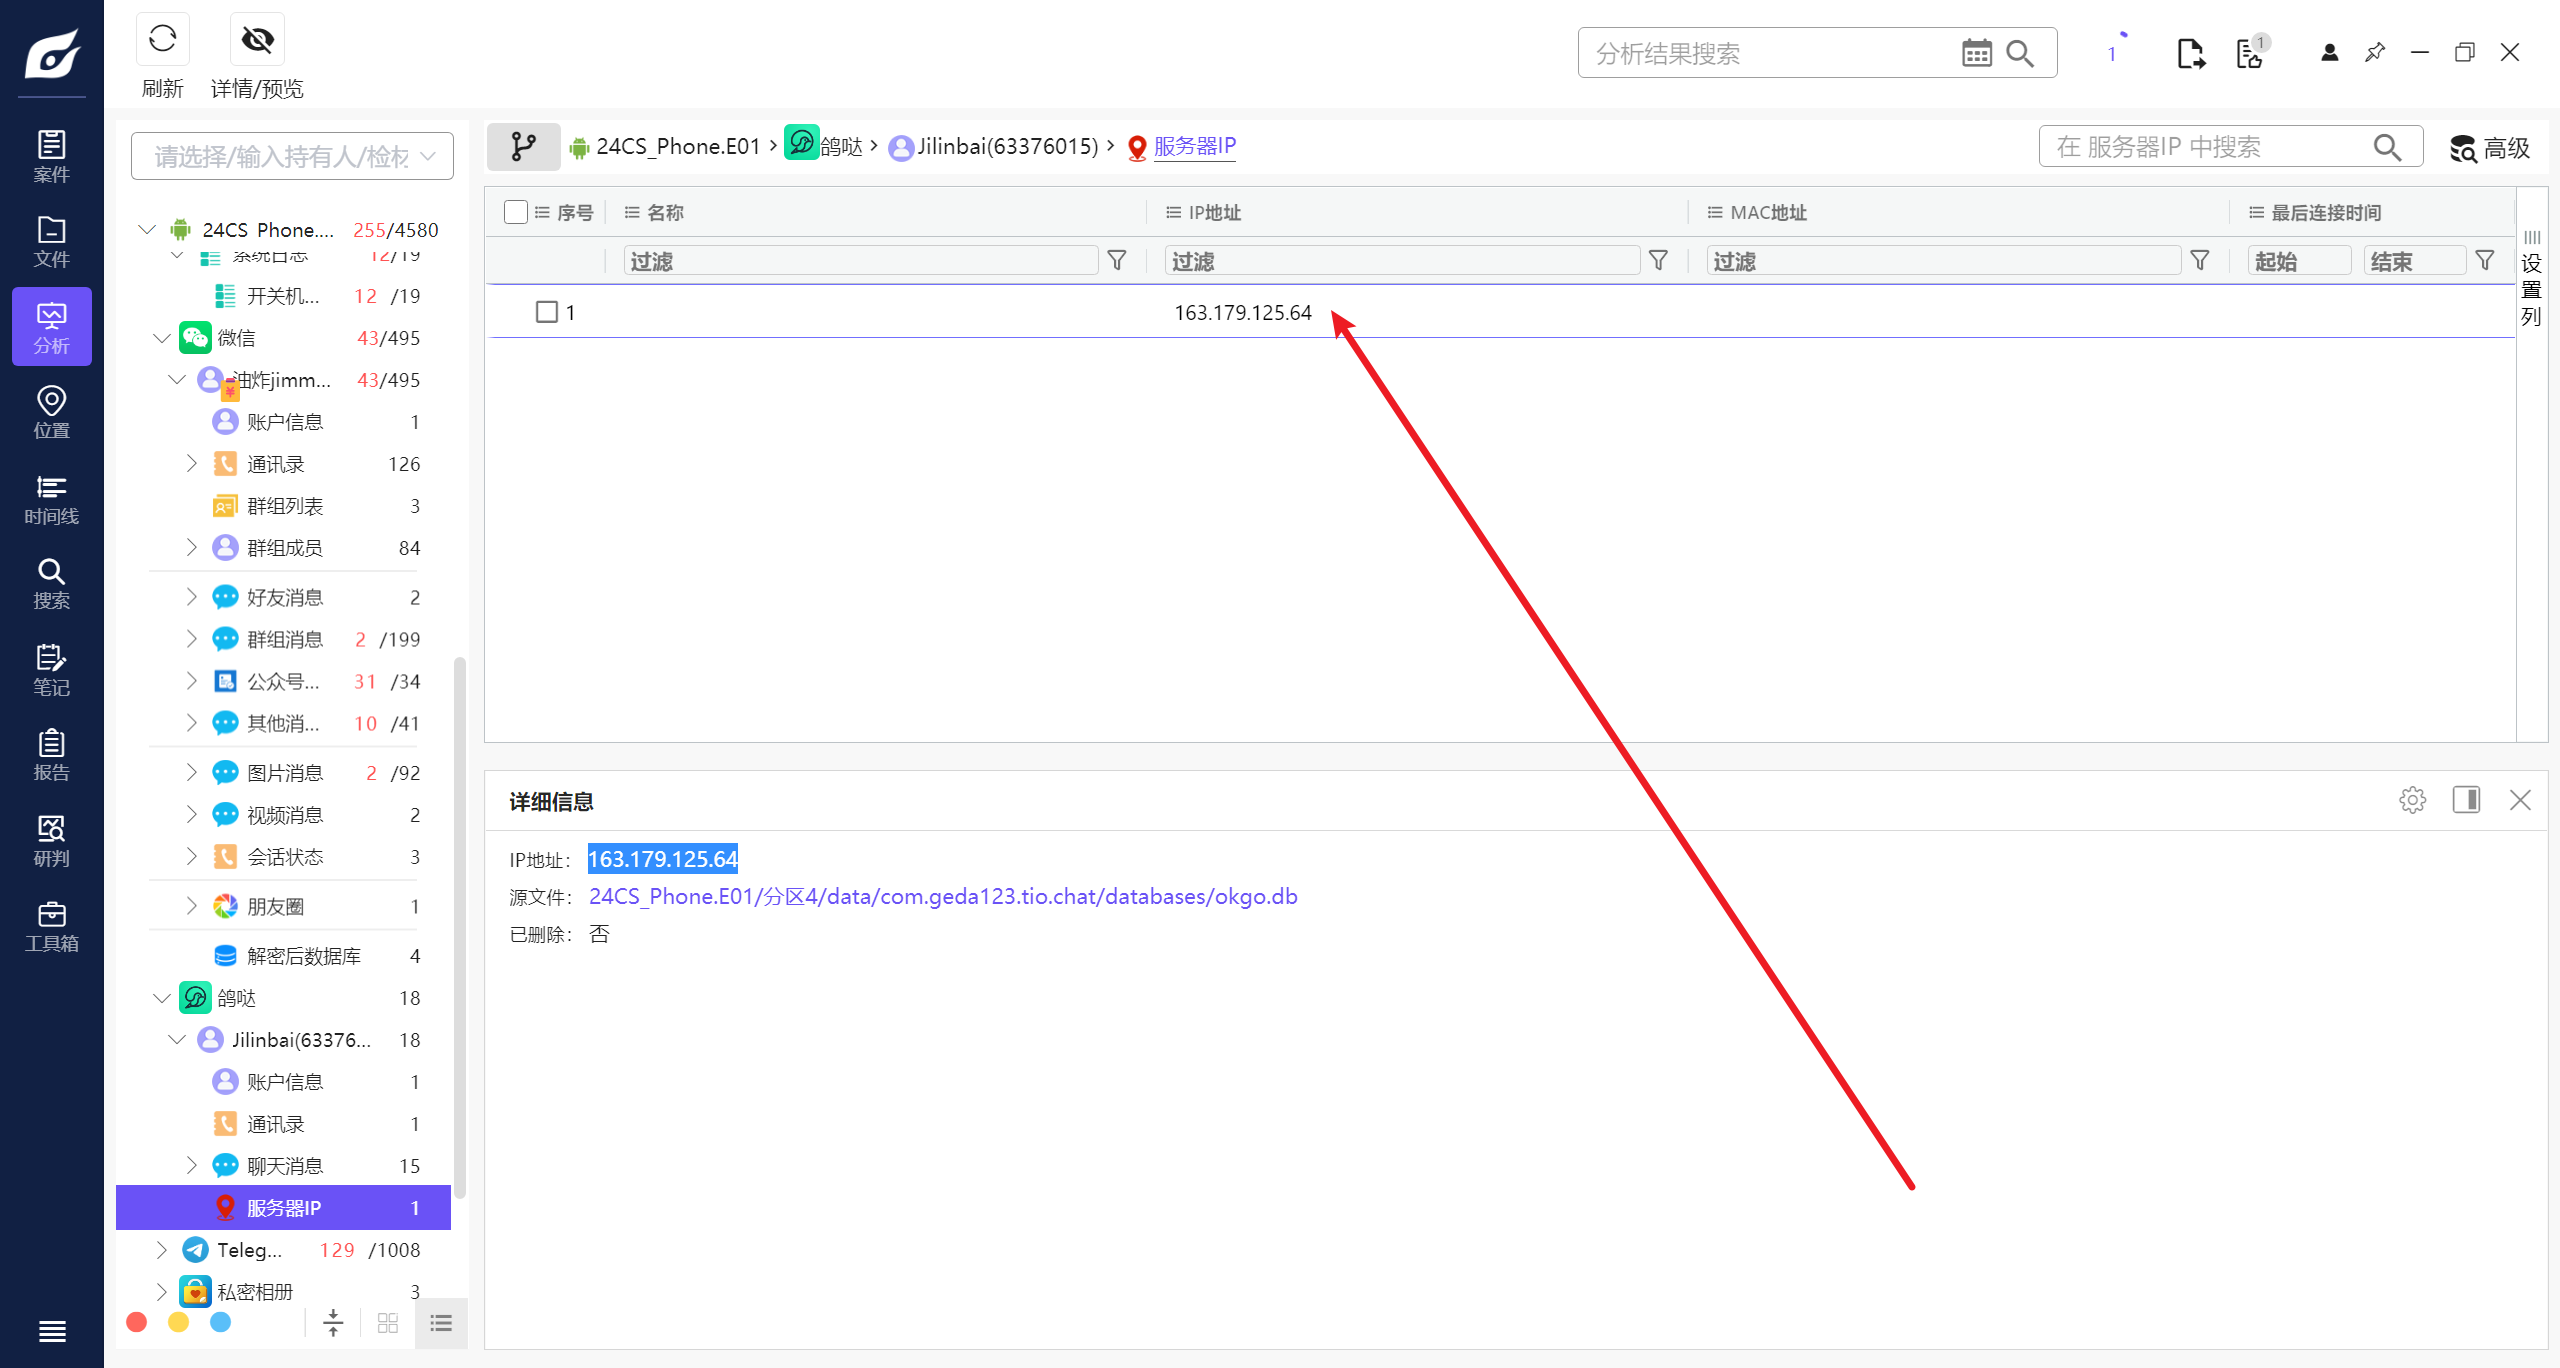Open the holder/examiner selection dropdown

(292, 156)
